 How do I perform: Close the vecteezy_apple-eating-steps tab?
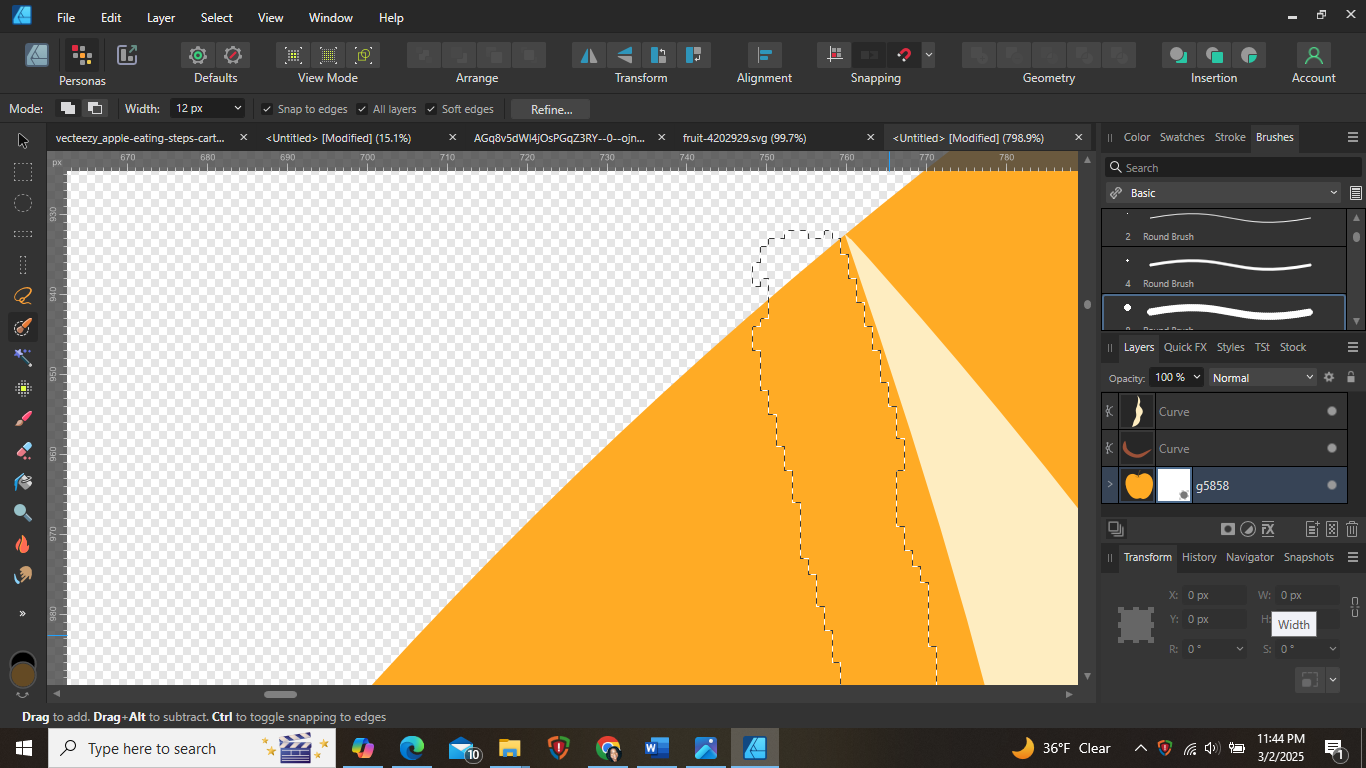pos(243,138)
